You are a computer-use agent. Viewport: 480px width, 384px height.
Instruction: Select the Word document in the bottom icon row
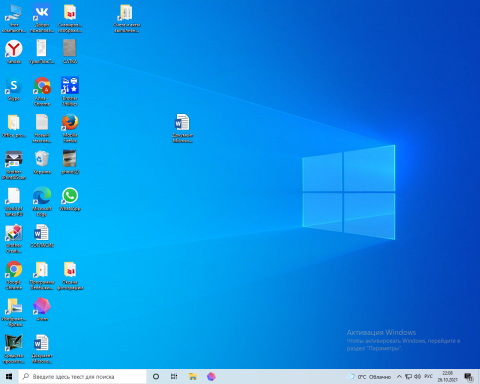[x=42, y=349]
